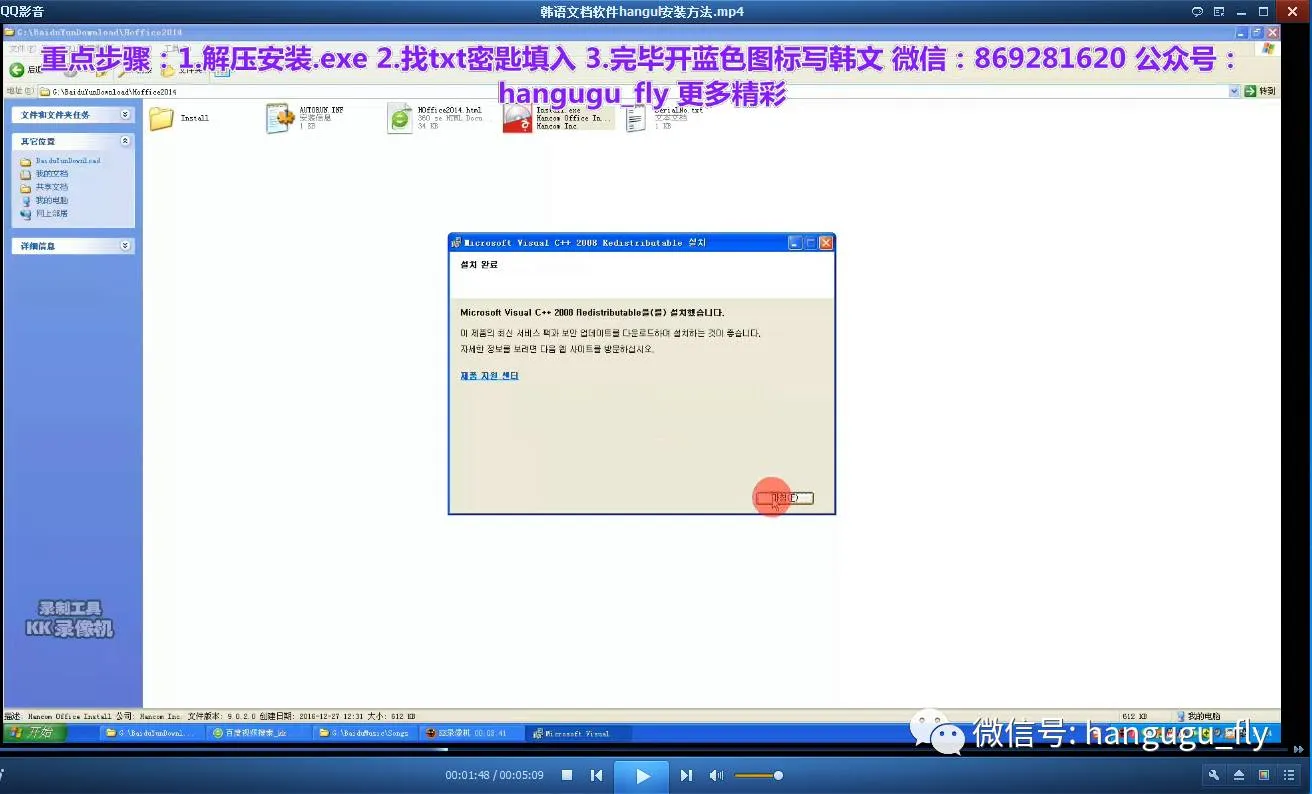This screenshot has width=1312, height=794.
Task: Open the QQ影音 main menu icon
Action: coord(1220,11)
